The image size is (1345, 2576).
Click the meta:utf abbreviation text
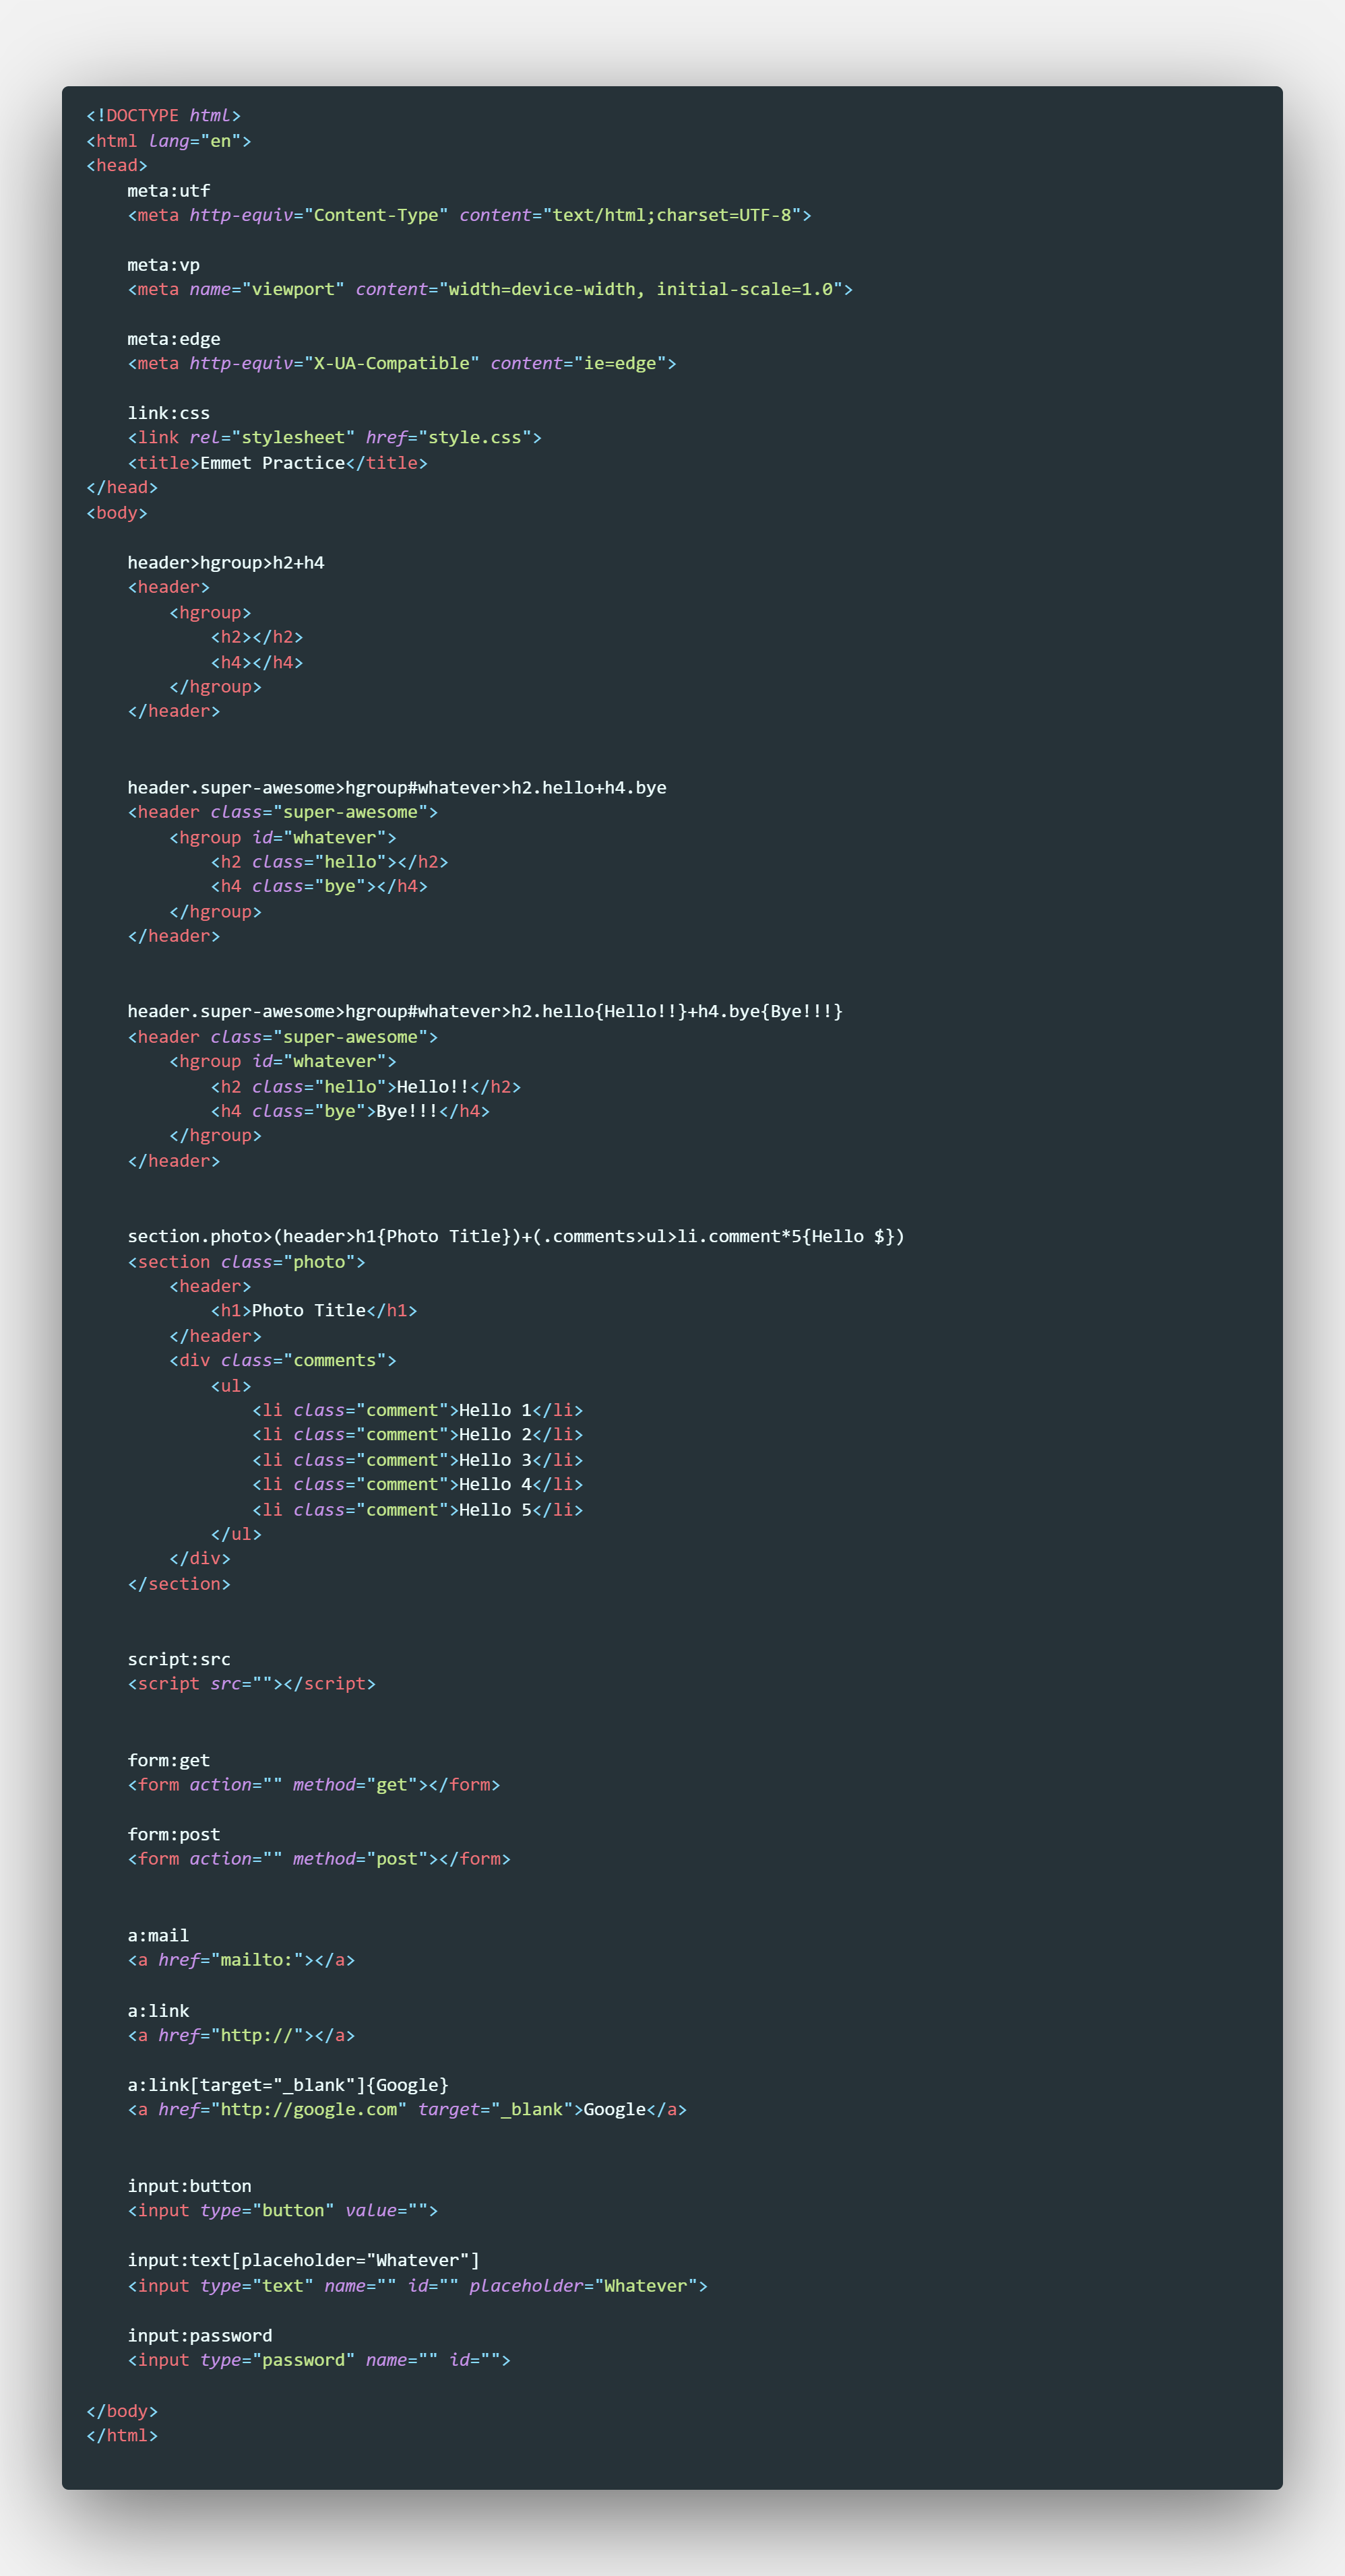click(x=168, y=190)
